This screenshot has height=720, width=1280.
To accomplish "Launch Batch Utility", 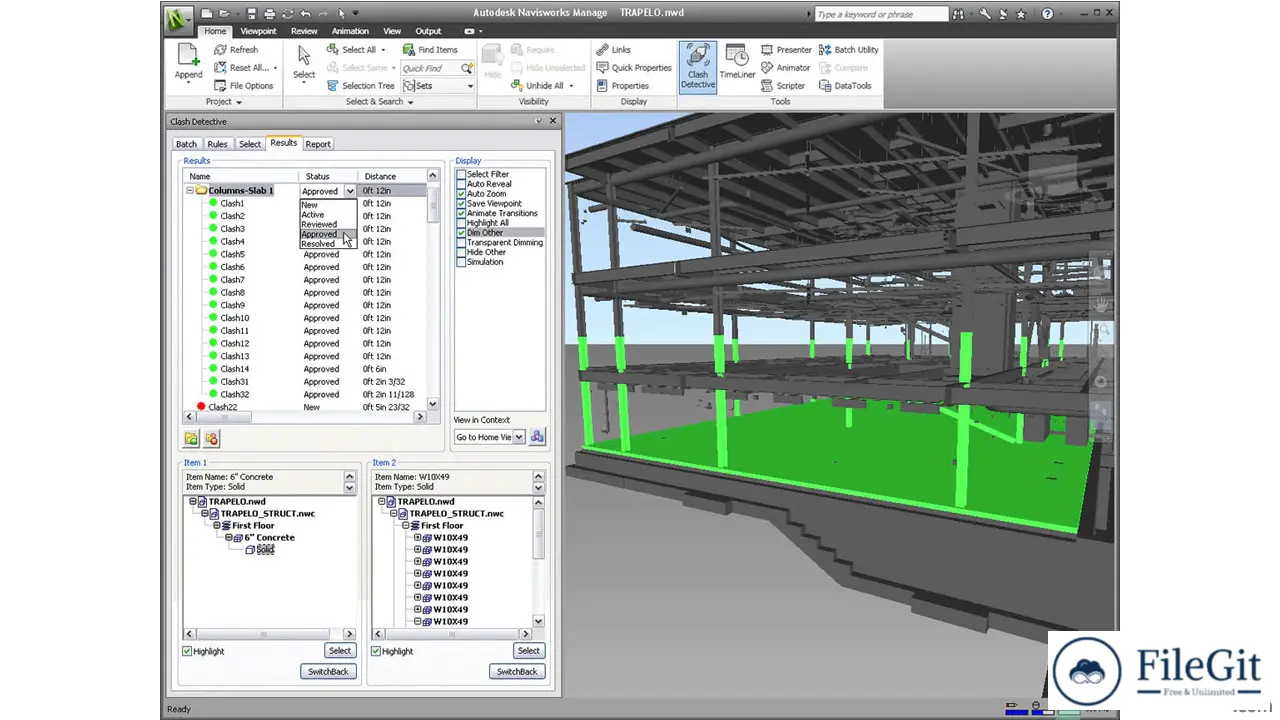I will click(849, 49).
